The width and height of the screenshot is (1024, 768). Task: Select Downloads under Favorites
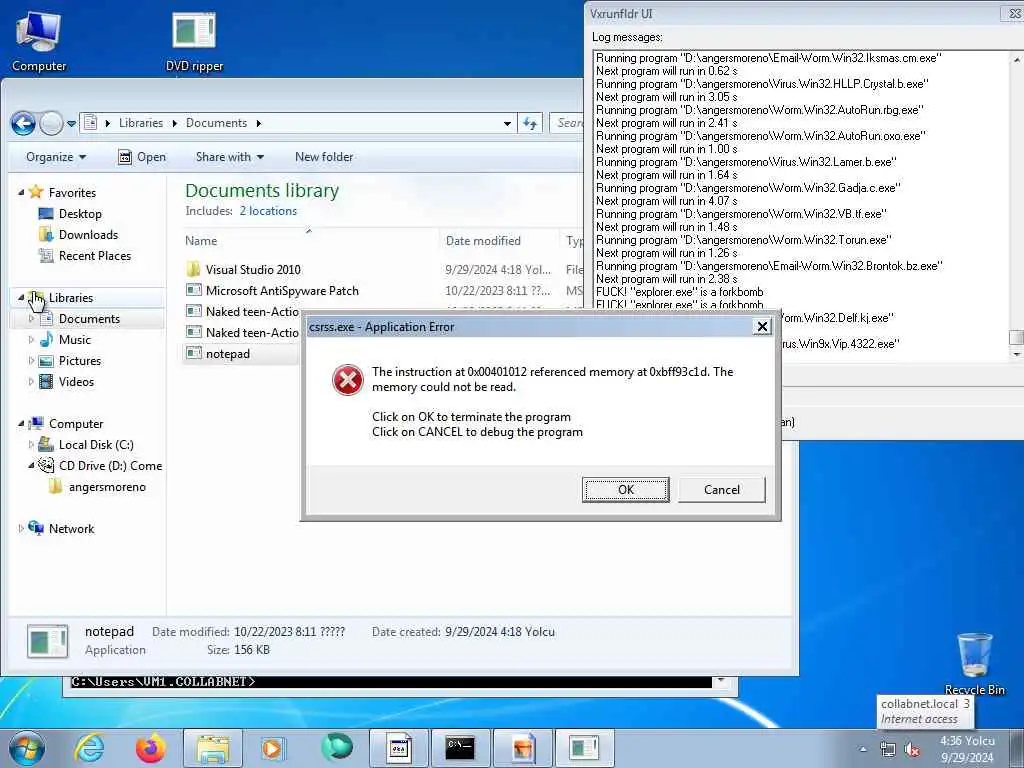click(x=88, y=234)
